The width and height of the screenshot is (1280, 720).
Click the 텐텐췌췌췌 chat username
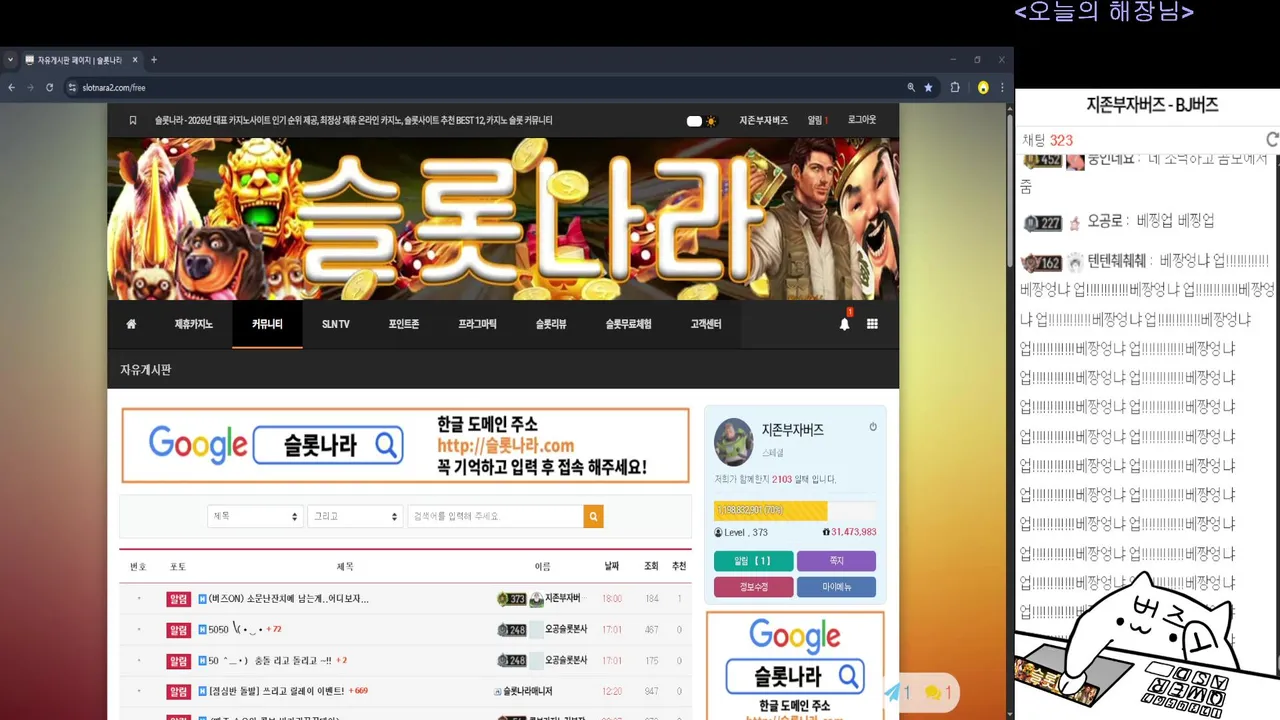(x=1116, y=261)
